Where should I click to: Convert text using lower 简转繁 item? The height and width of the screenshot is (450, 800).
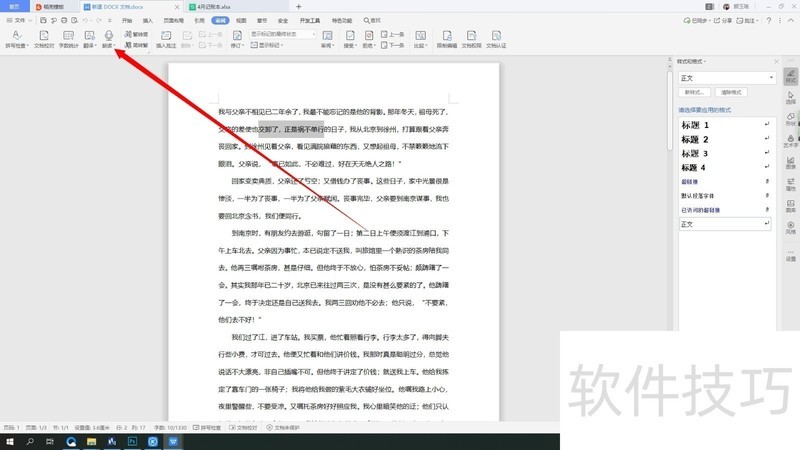136,45
